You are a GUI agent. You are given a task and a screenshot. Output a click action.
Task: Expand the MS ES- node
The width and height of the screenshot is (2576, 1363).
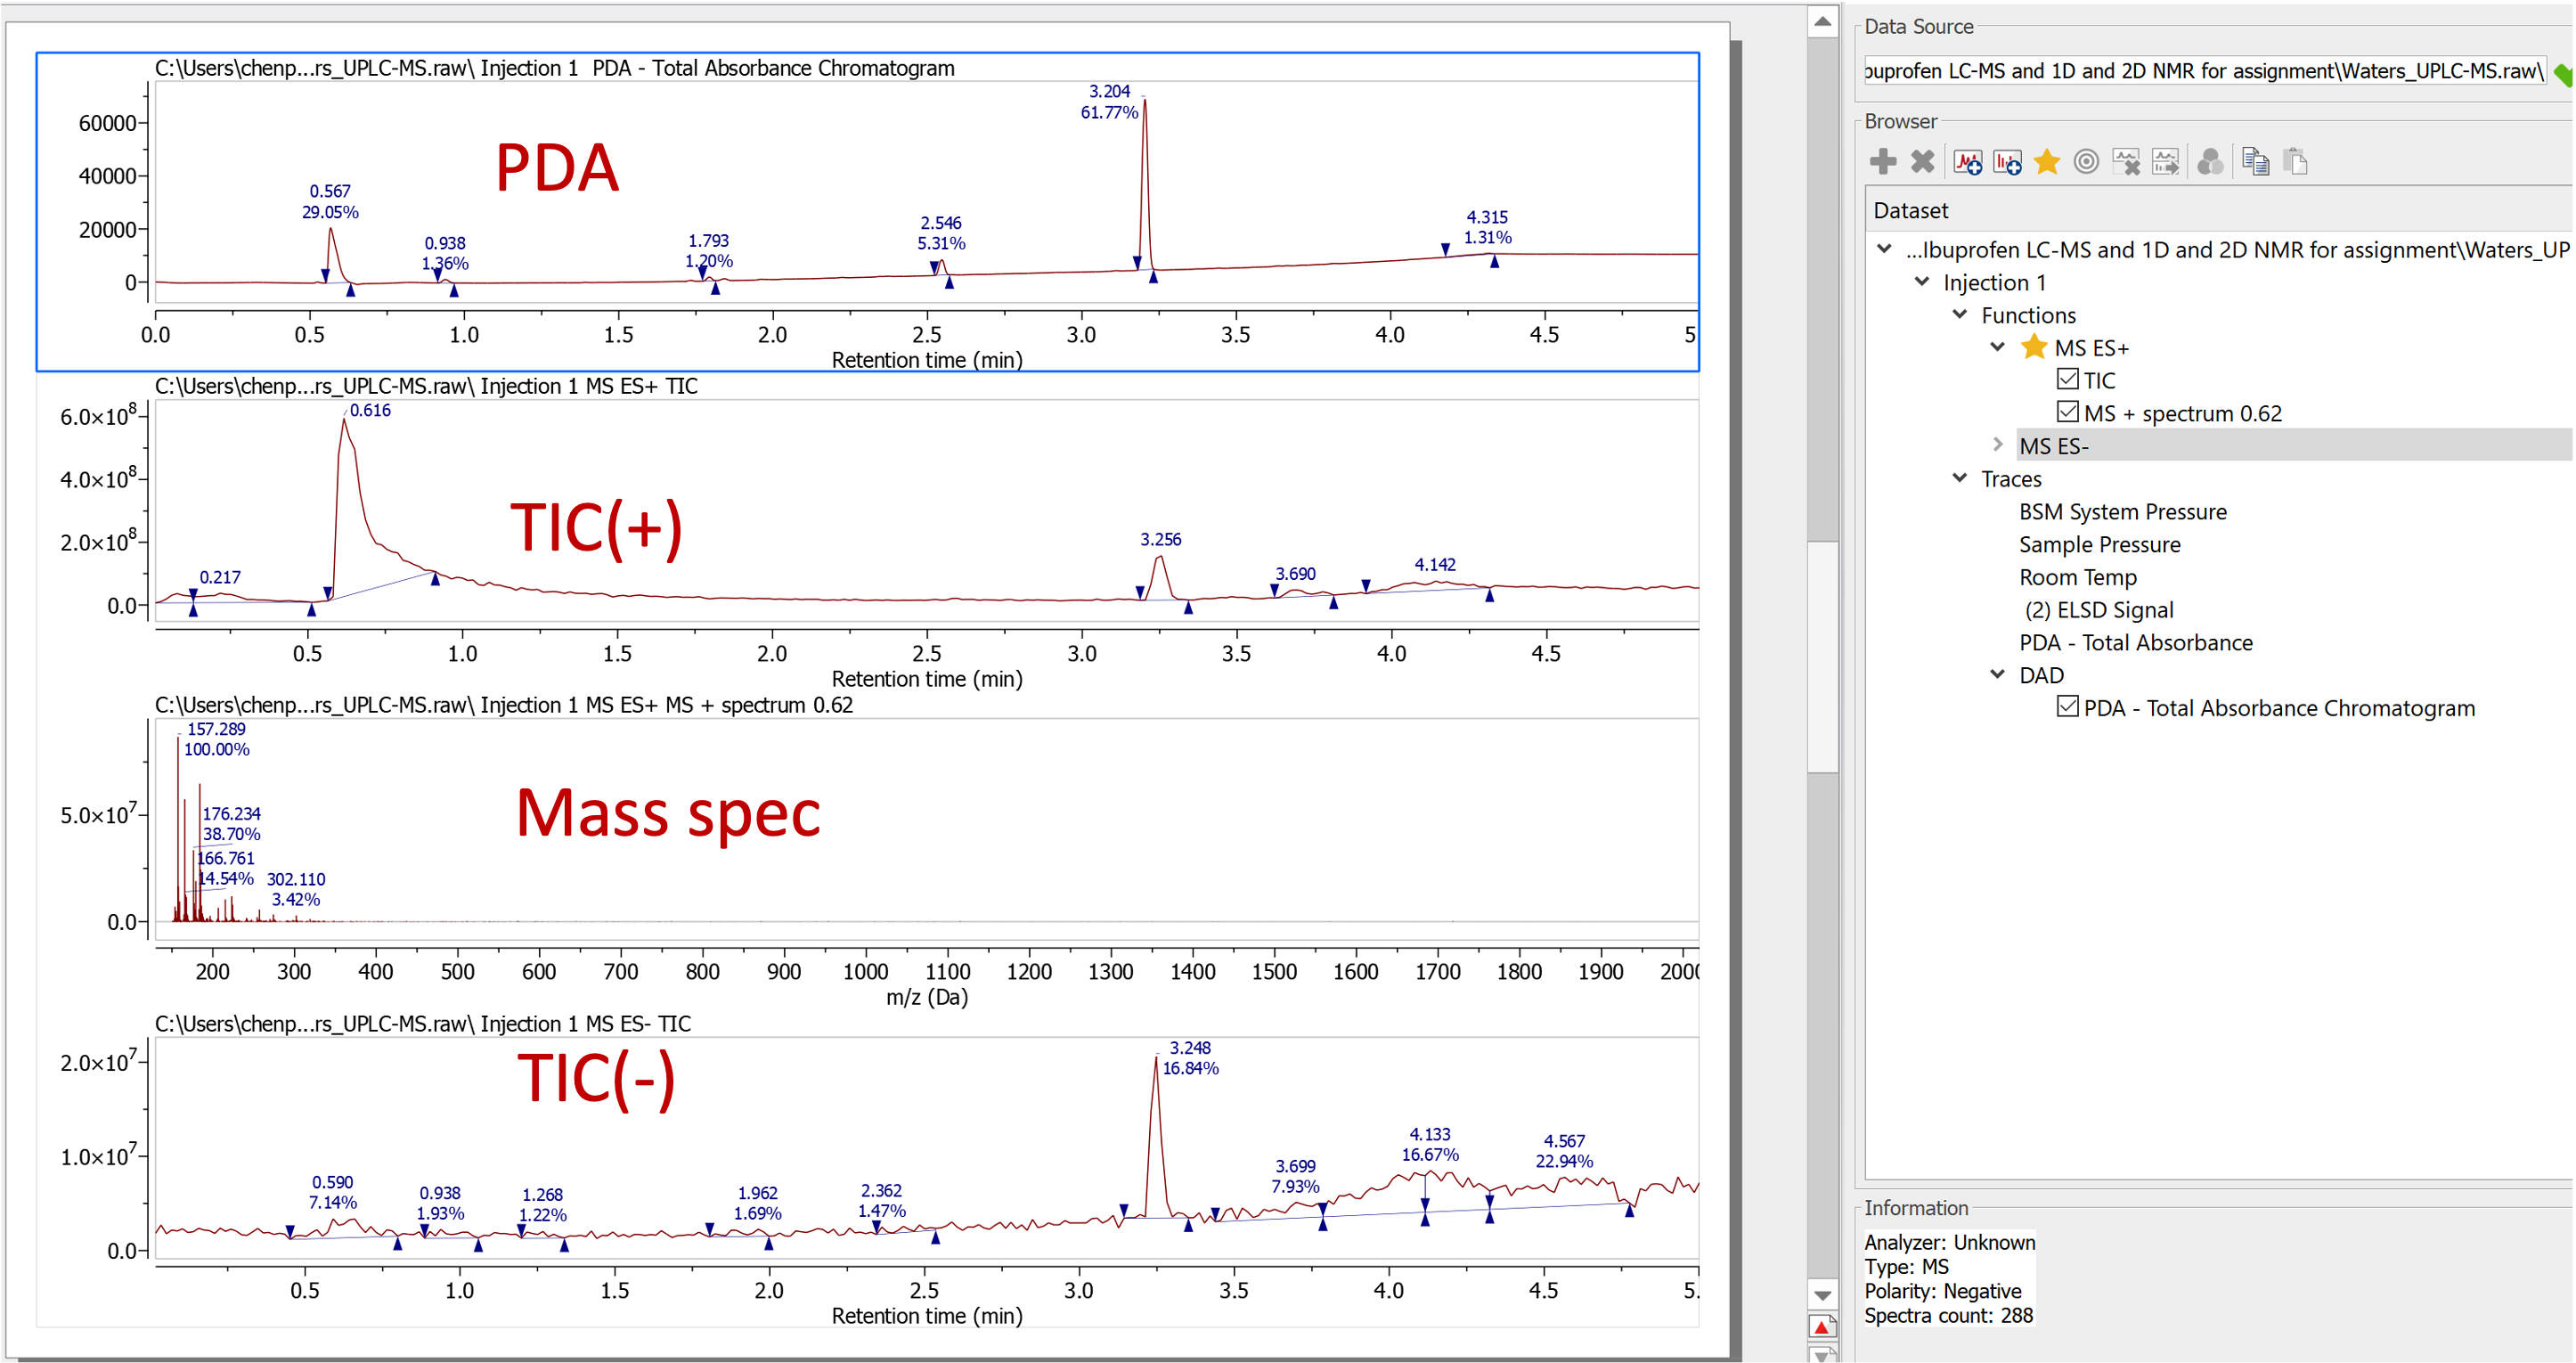[1998, 445]
